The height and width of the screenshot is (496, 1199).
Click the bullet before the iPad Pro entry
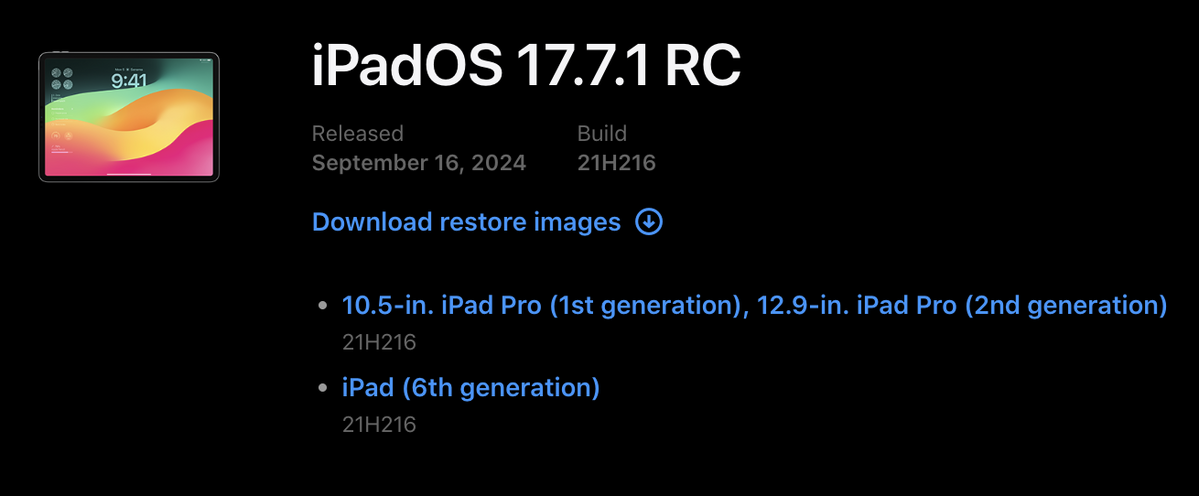[x=323, y=305]
